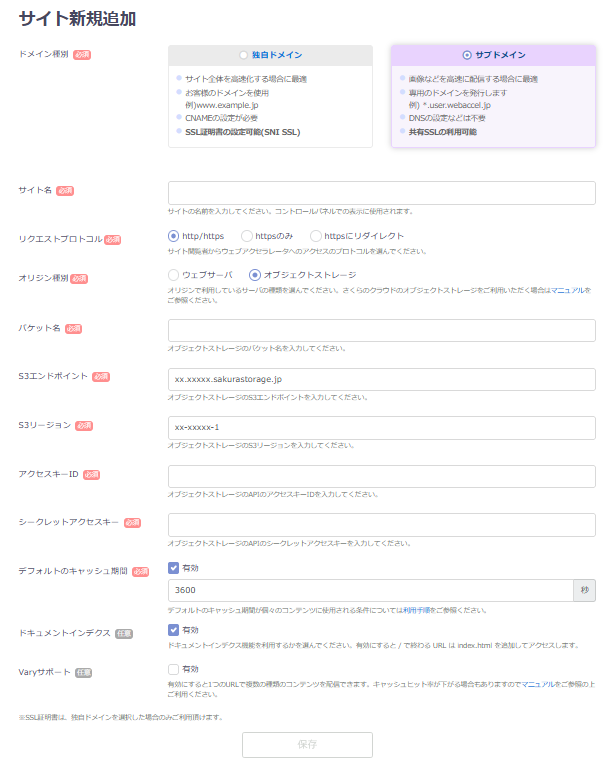Image resolution: width=615 pixels, height=772 pixels.
Task: Focus the S3エンドポイント input field
Action: [x=381, y=380]
